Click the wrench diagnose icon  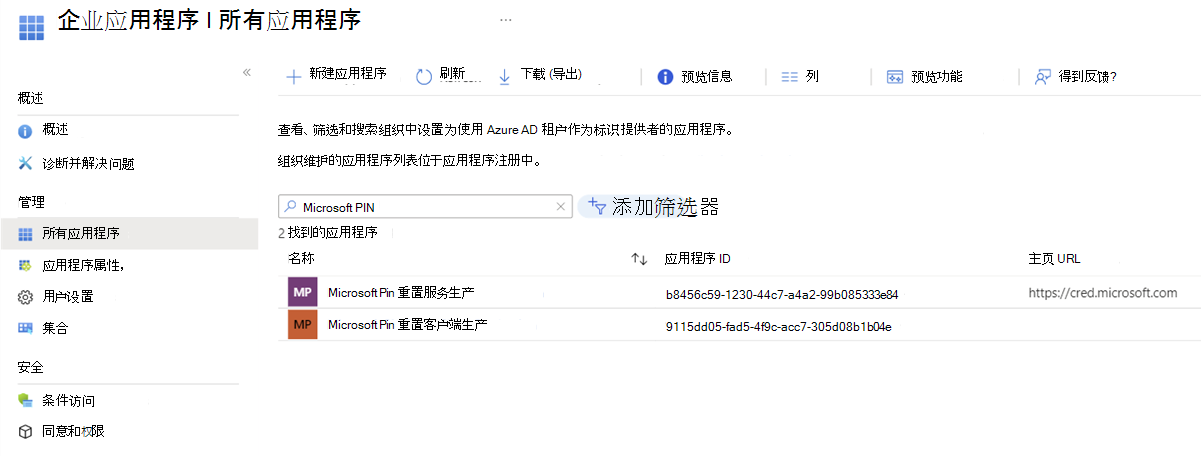coord(26,163)
